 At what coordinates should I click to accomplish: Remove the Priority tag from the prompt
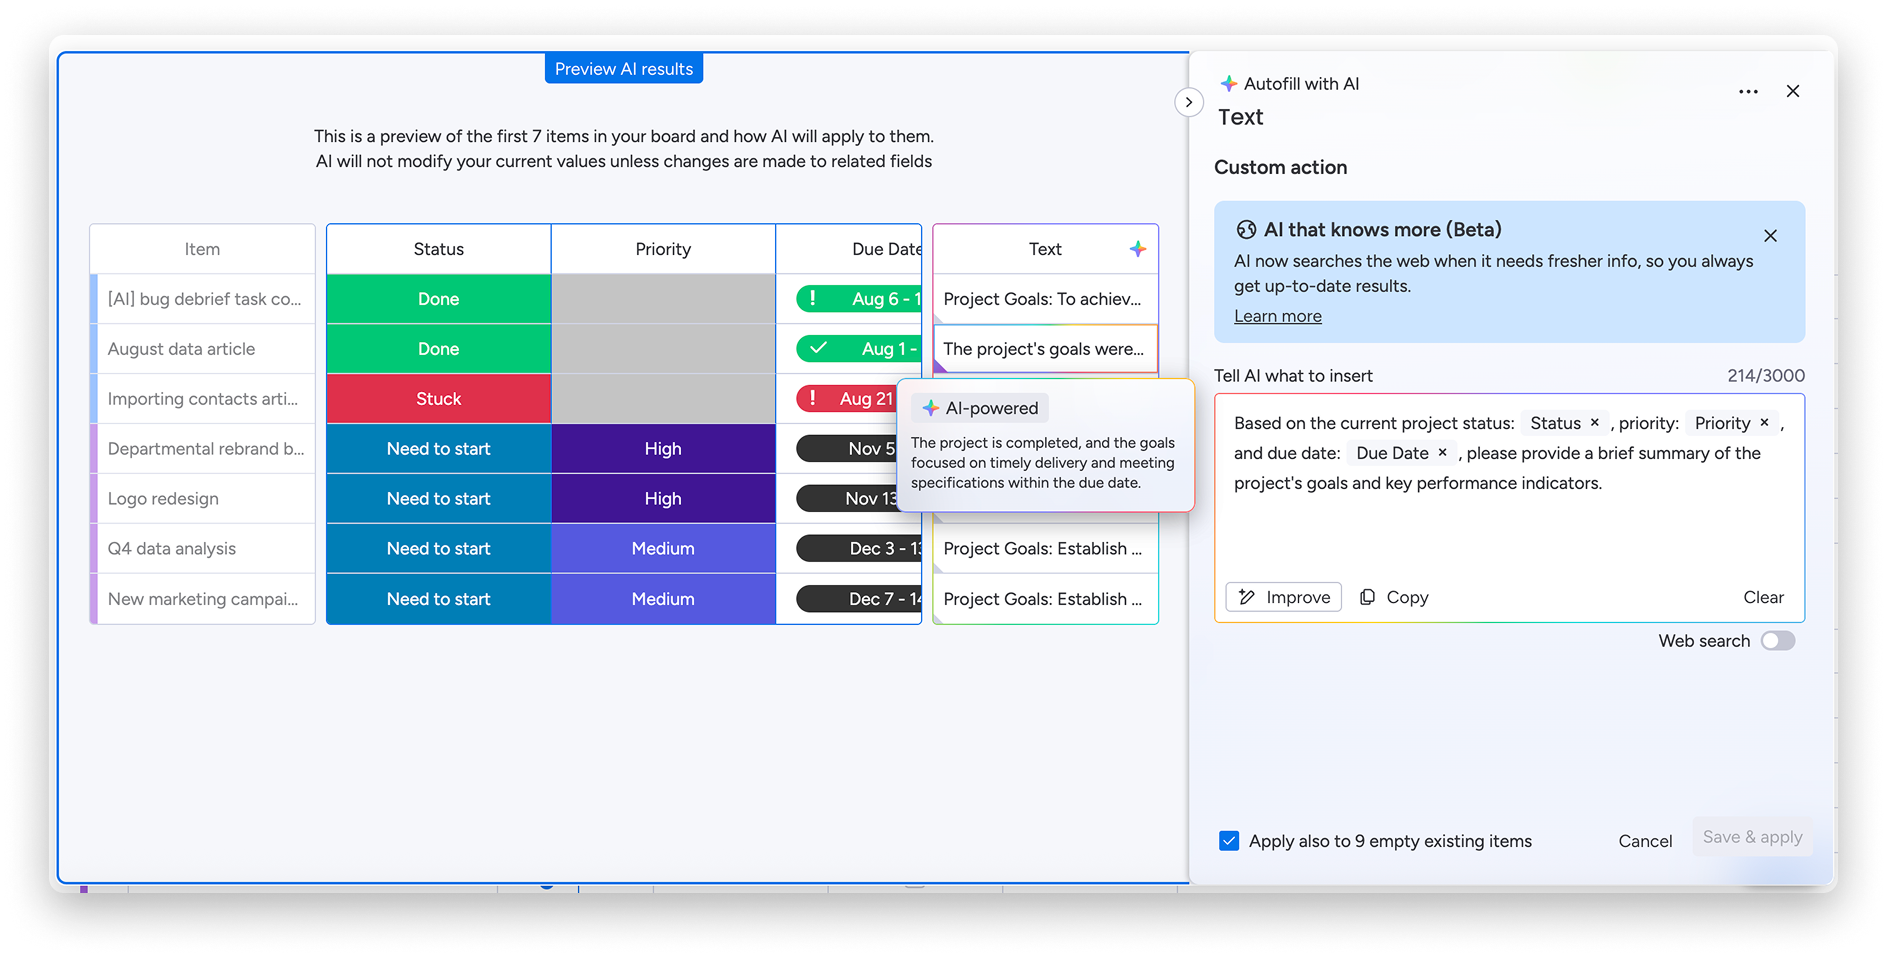click(x=1765, y=422)
